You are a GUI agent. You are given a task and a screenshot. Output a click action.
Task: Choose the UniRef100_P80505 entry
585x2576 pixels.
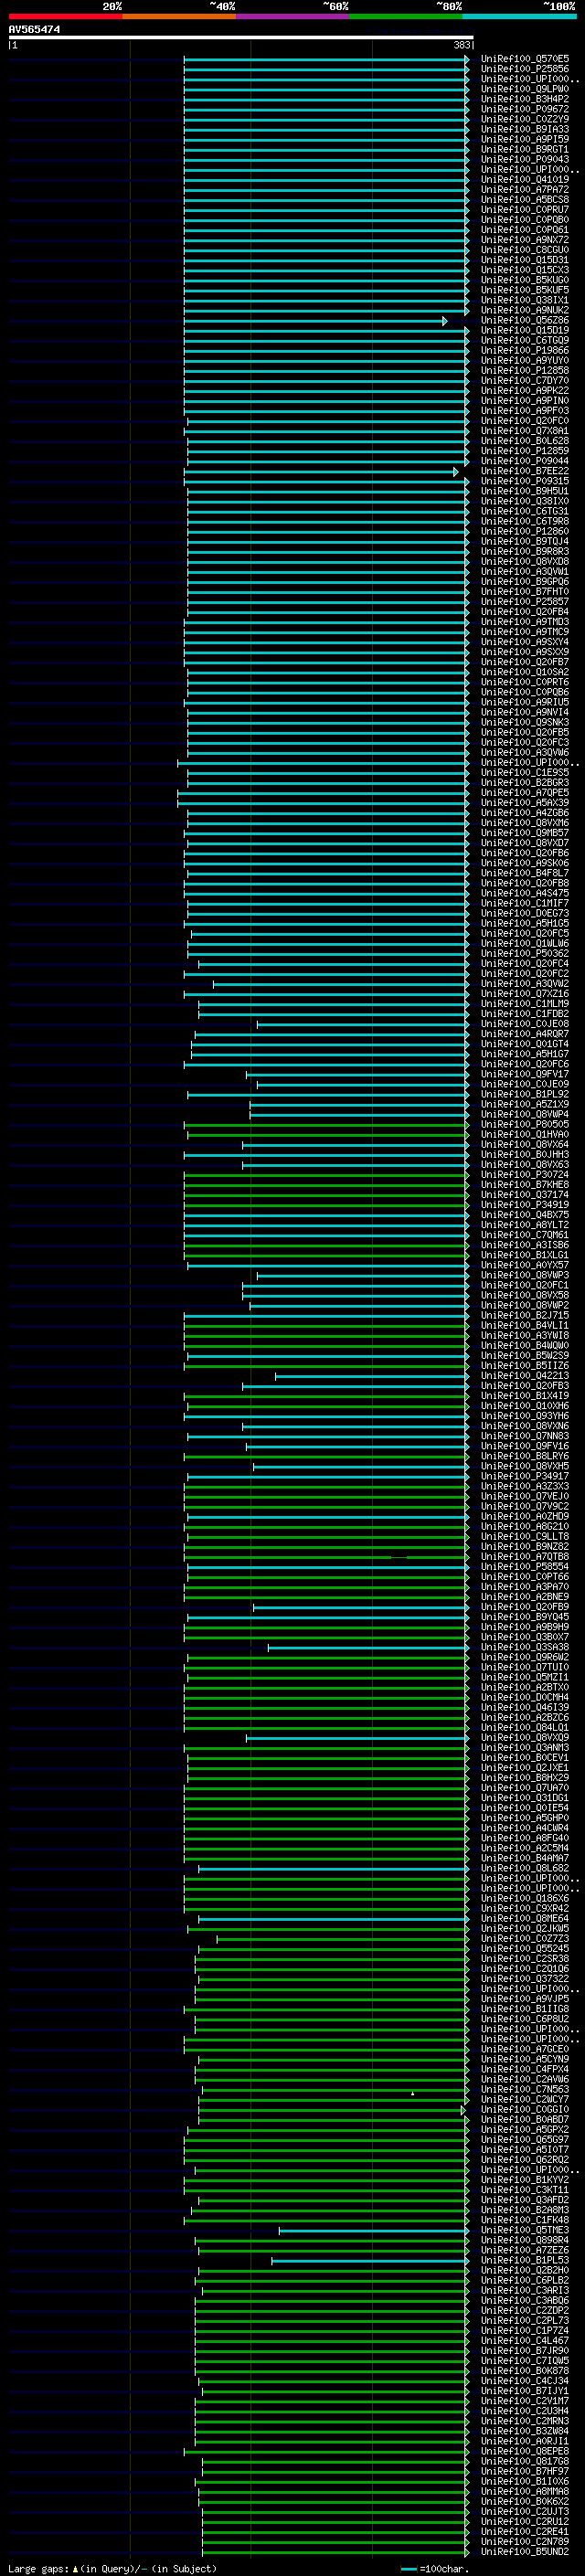(525, 1124)
